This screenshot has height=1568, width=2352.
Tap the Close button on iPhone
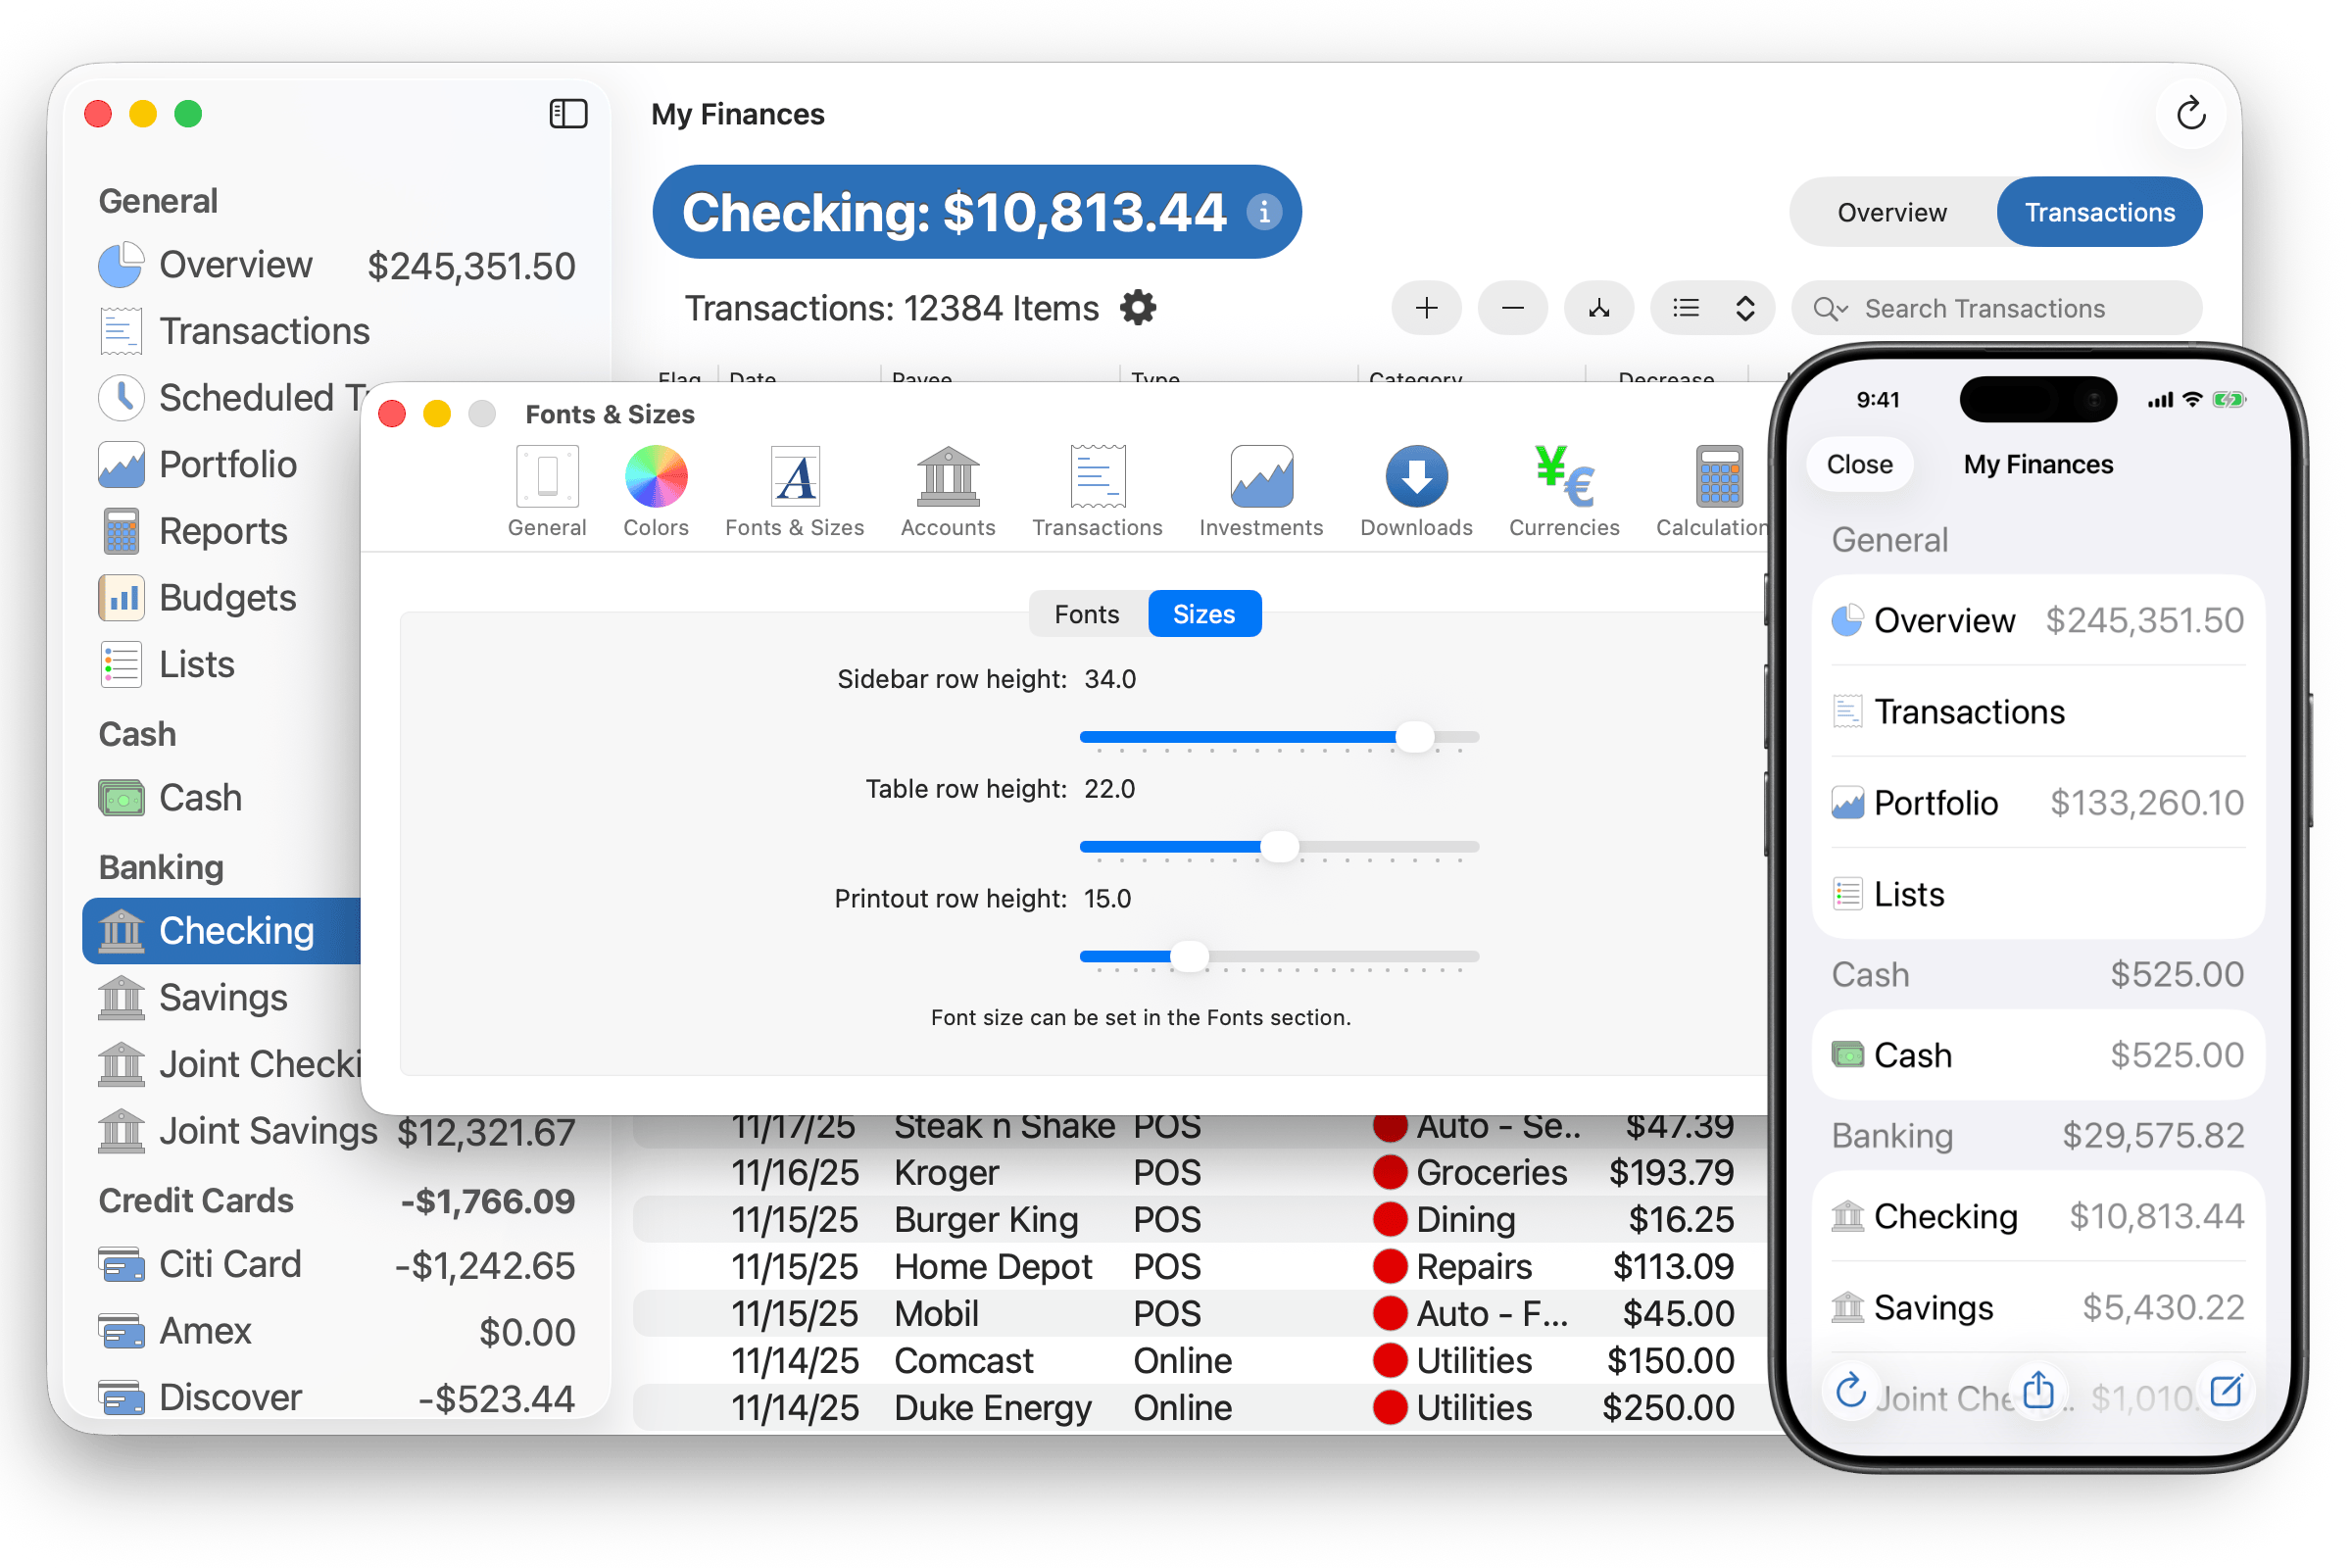(1859, 464)
